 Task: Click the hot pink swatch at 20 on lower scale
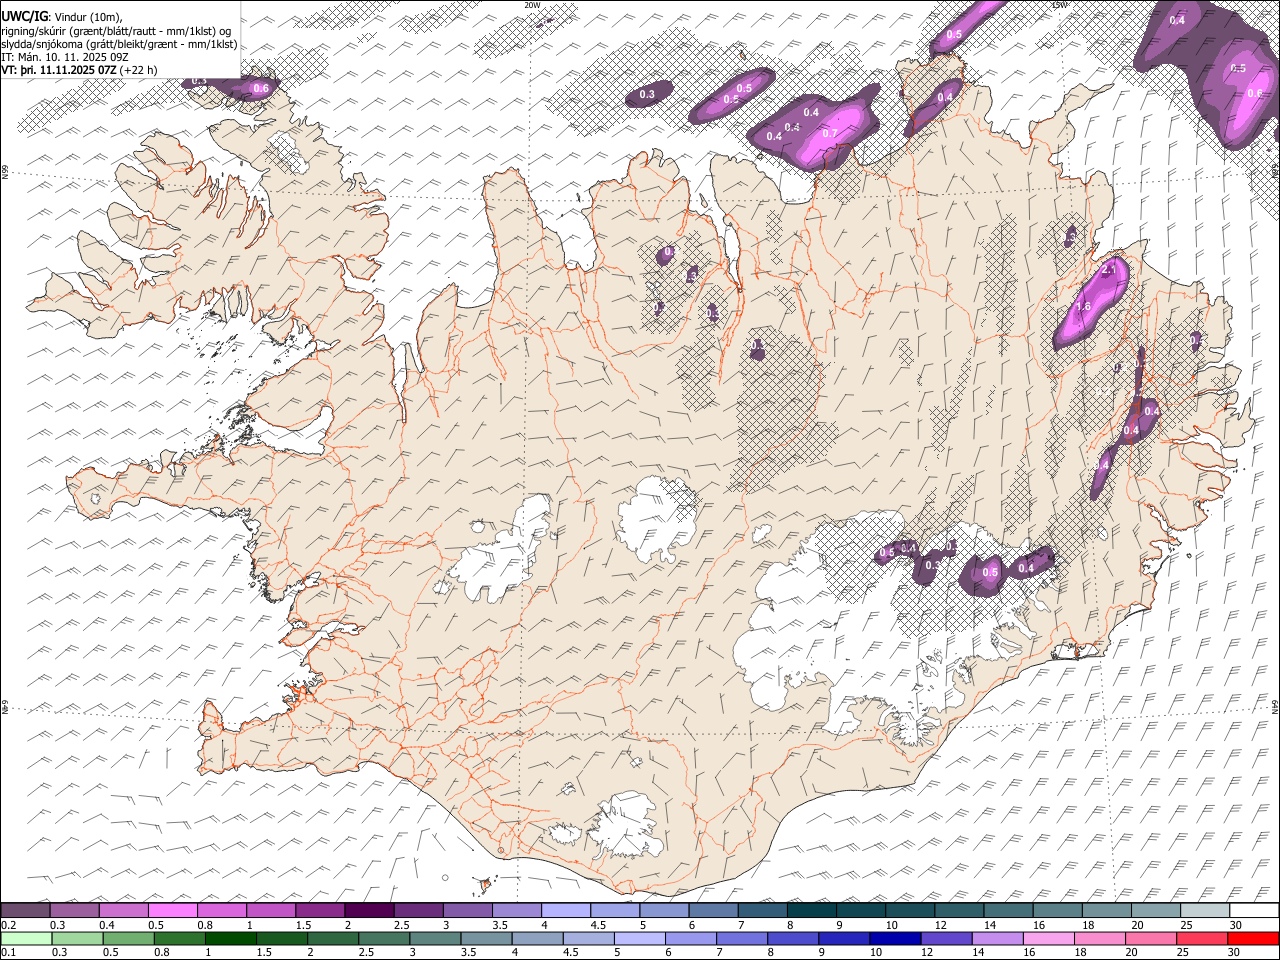point(1150,939)
